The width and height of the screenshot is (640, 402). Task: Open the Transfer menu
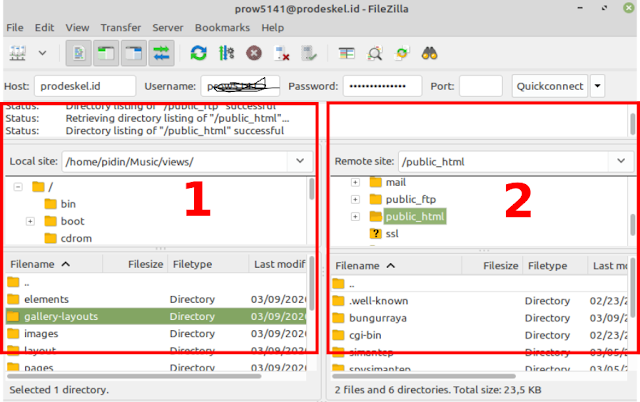[x=120, y=27]
